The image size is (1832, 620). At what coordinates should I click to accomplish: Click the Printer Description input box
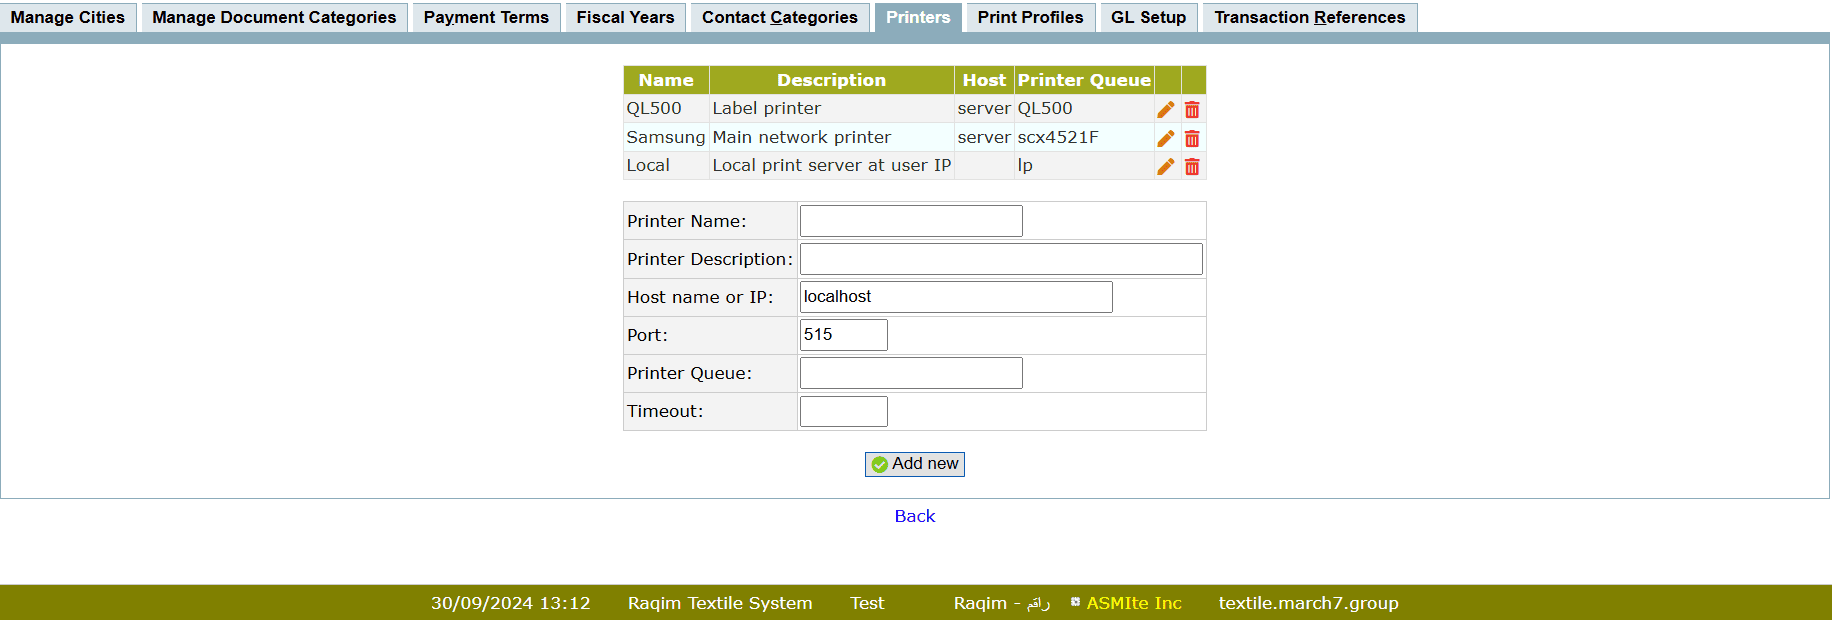click(1001, 259)
